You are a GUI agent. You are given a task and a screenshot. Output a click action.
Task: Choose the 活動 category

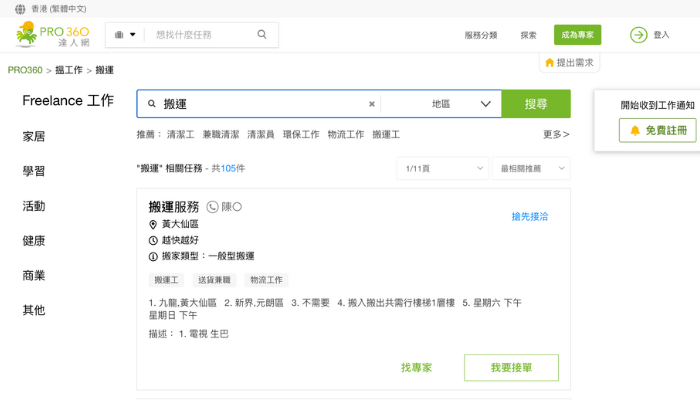click(x=34, y=206)
